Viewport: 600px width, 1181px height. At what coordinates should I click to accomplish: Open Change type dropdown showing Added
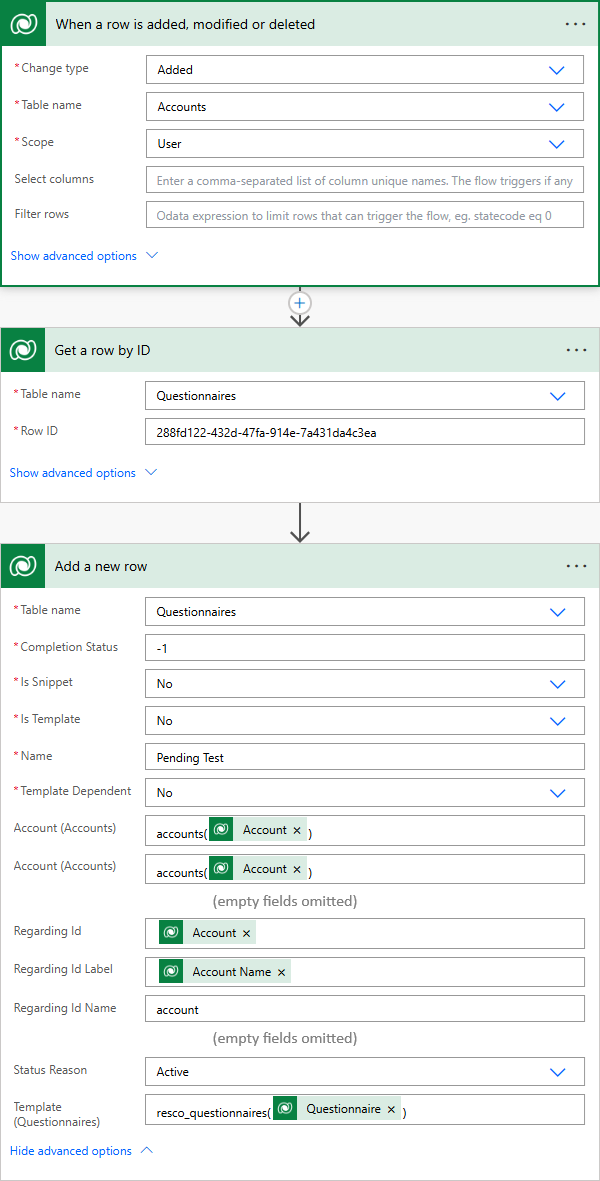click(365, 69)
